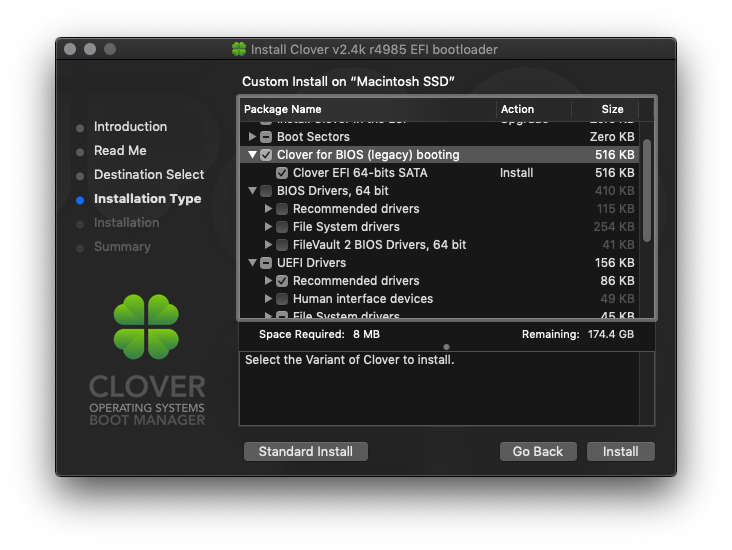
Task: Select the Destination Select step
Action: pos(149,175)
